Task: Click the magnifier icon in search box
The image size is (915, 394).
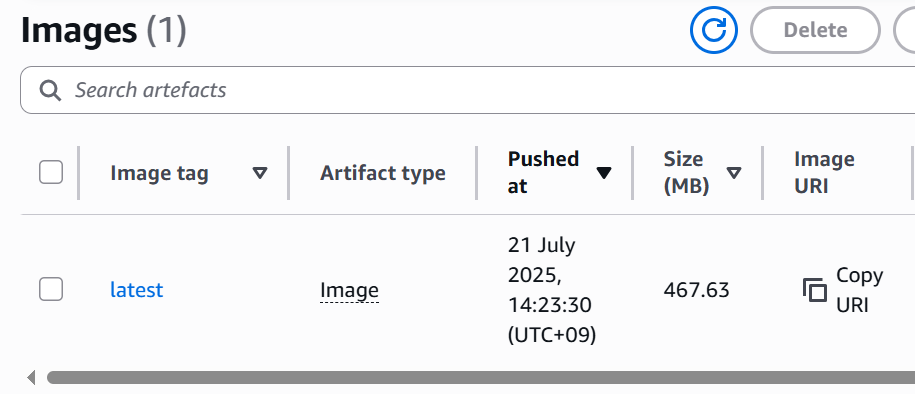Action: (50, 90)
